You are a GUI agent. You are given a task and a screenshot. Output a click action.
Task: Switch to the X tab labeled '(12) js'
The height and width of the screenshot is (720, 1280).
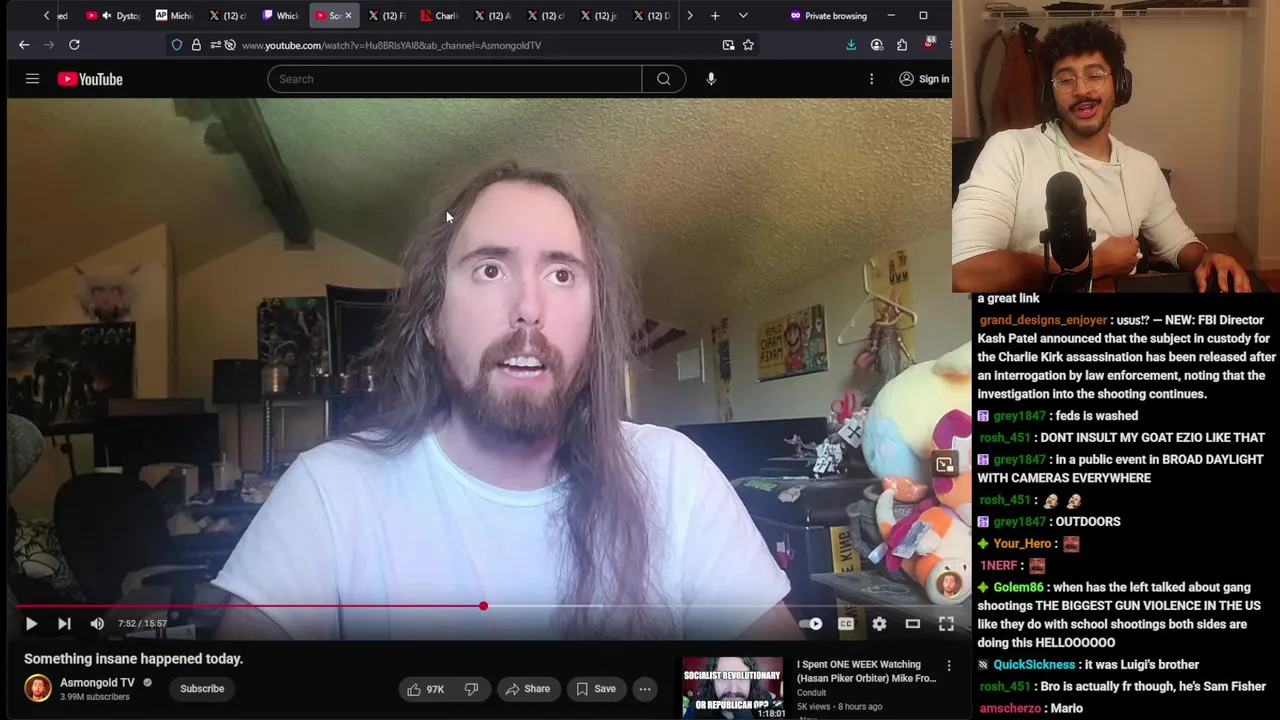coord(600,16)
